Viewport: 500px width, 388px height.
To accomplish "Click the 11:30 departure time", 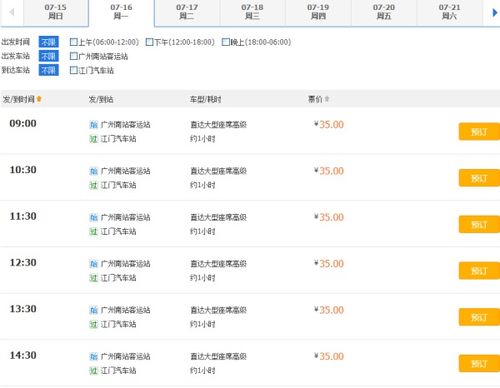I will point(23,216).
